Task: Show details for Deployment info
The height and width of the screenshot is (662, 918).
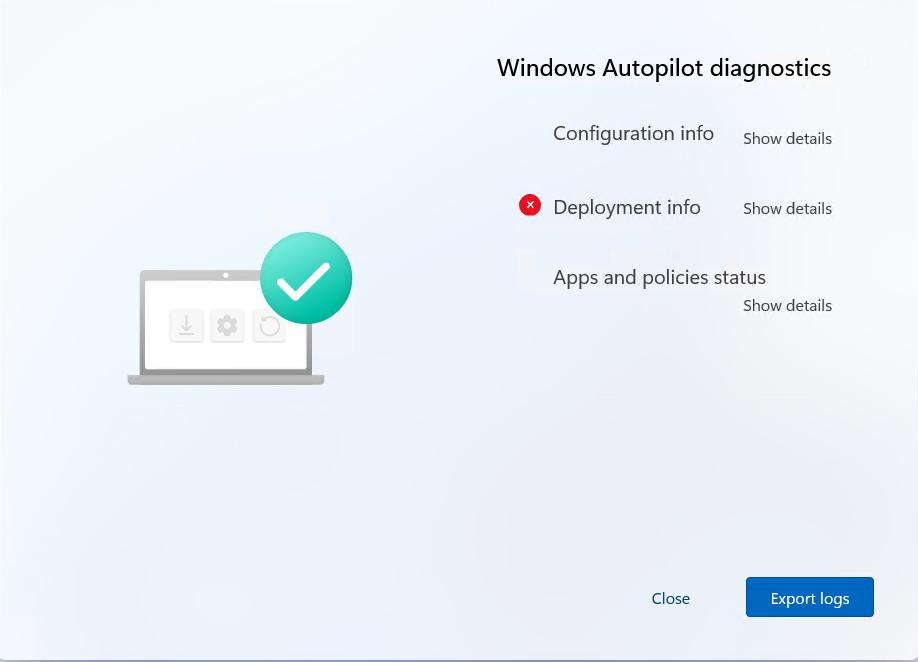Action: point(787,208)
